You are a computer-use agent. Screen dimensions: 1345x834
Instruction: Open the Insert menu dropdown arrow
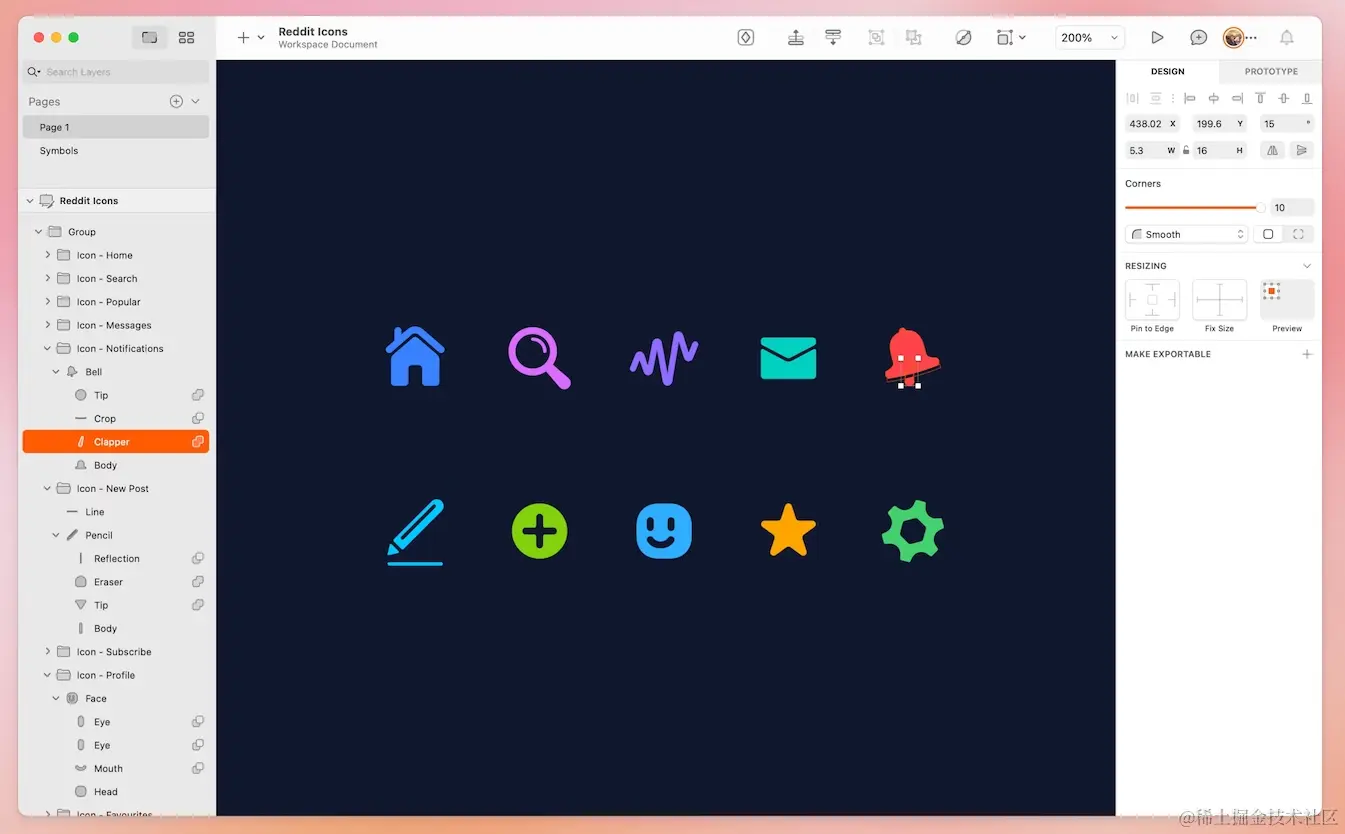pyautogui.click(x=261, y=38)
